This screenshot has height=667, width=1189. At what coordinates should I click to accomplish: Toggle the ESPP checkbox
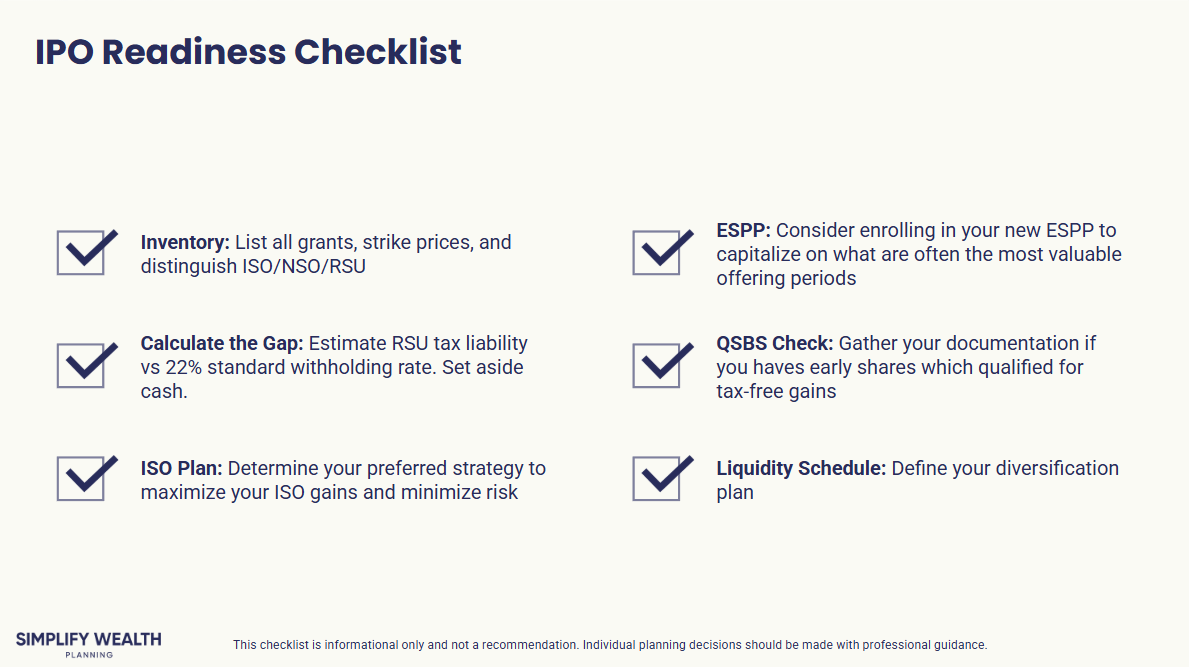(656, 253)
